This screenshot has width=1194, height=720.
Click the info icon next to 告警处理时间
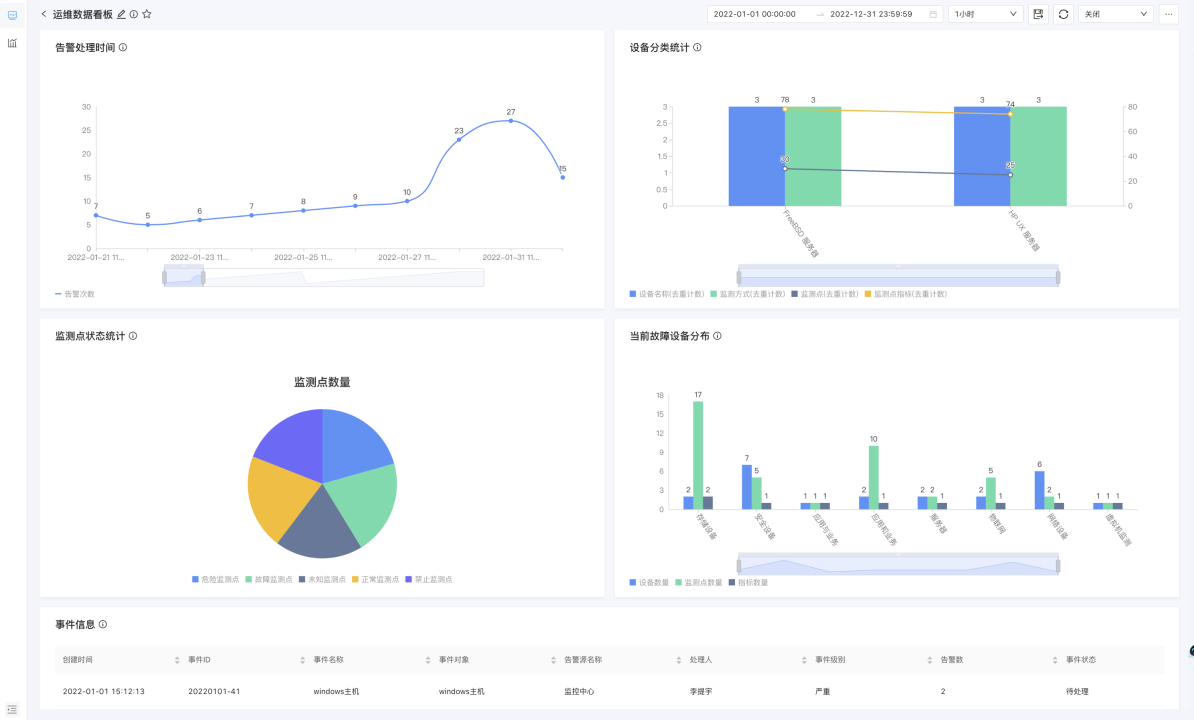click(x=123, y=47)
